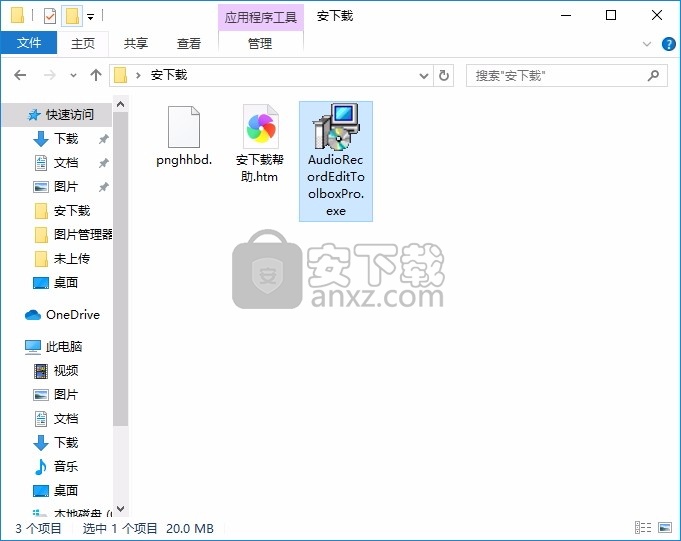Screen dimensions: 681x541
Task: Open the recent locations dropdown
Action: 73,76
